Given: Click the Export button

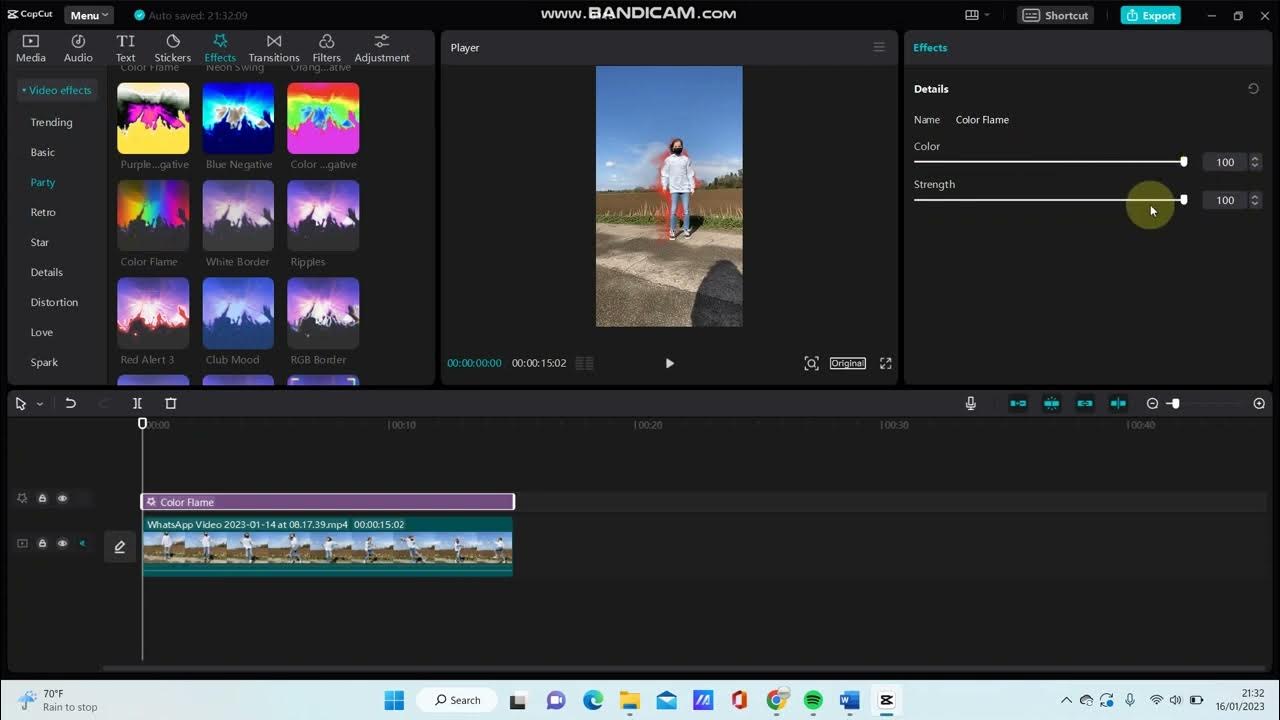Looking at the screenshot, I should point(1150,15).
